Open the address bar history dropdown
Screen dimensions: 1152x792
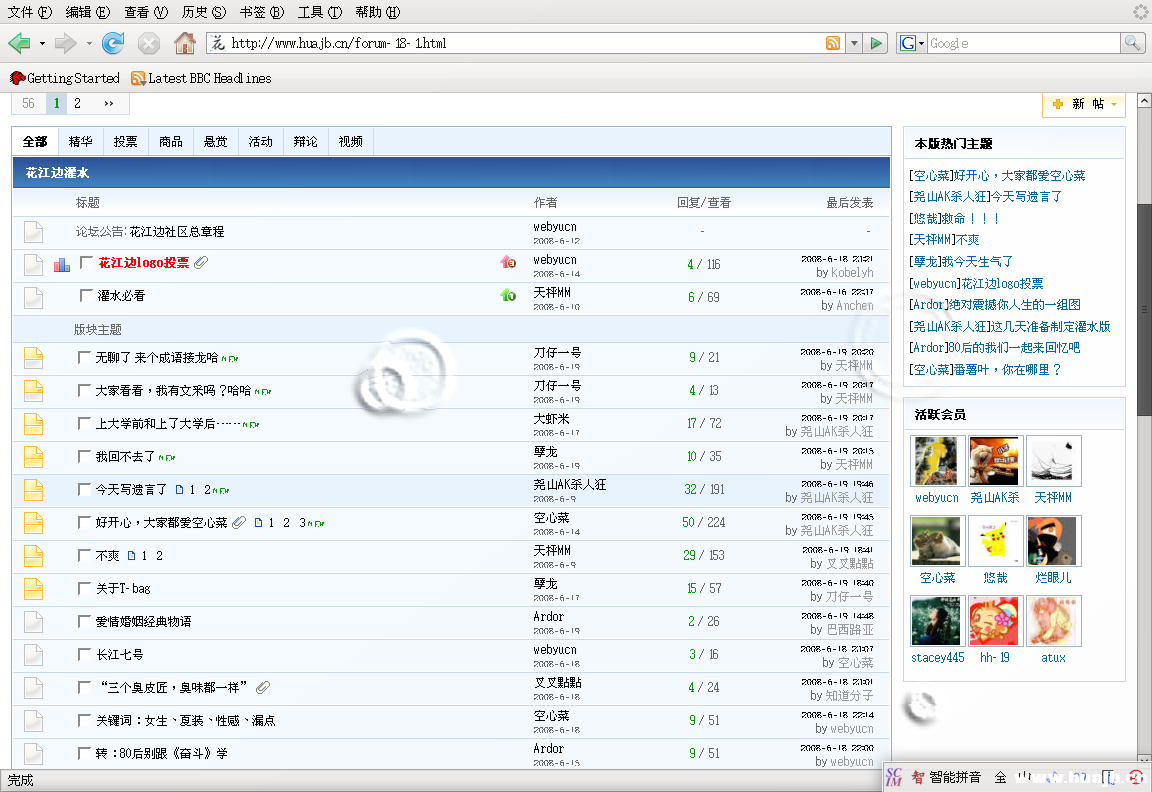pyautogui.click(x=854, y=43)
